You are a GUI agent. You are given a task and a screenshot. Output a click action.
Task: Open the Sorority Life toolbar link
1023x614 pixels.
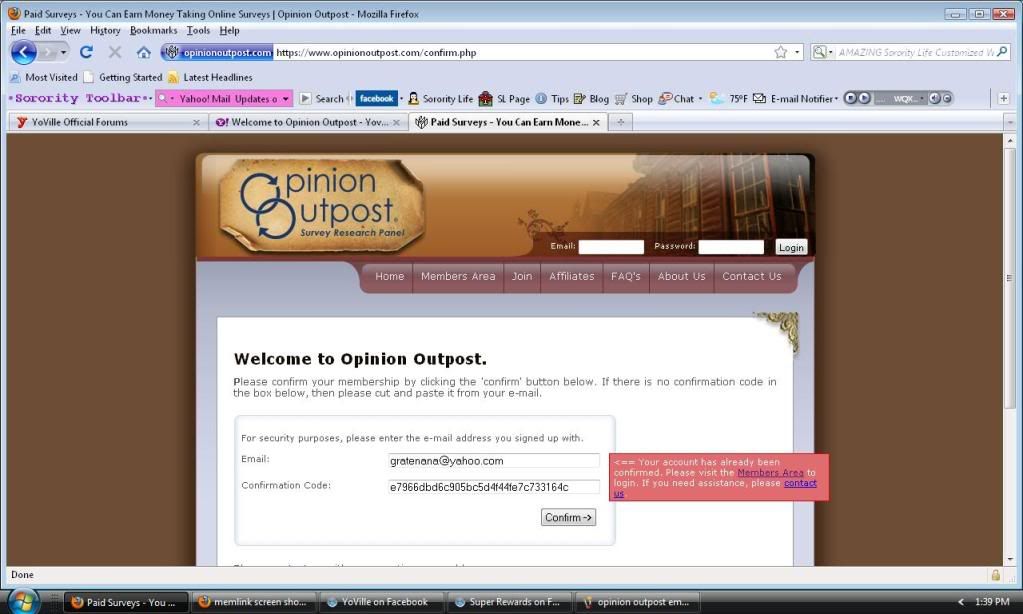tap(440, 99)
